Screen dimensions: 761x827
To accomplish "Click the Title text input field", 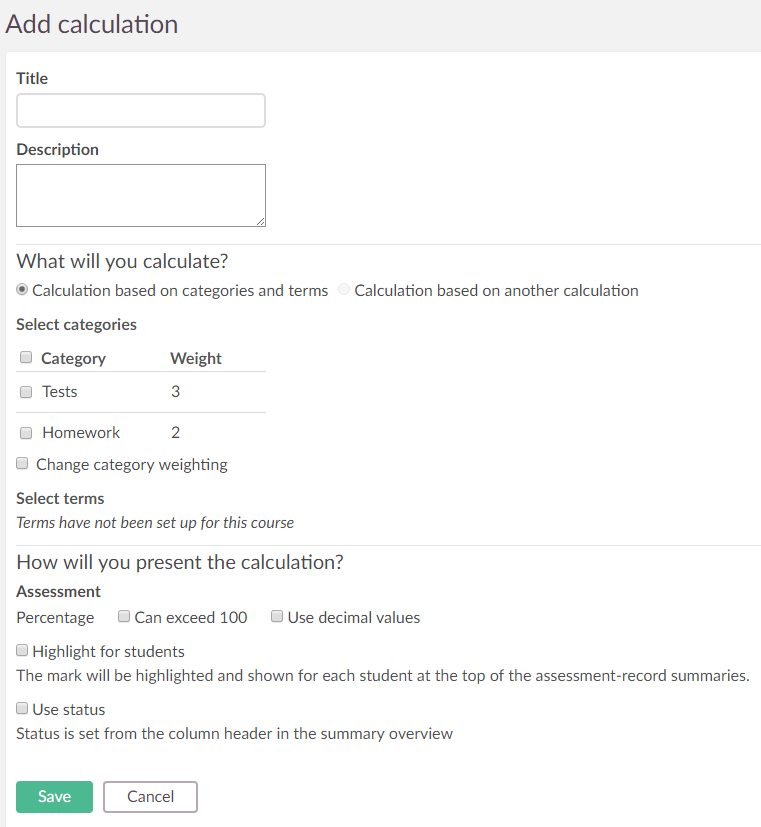I will [x=141, y=111].
